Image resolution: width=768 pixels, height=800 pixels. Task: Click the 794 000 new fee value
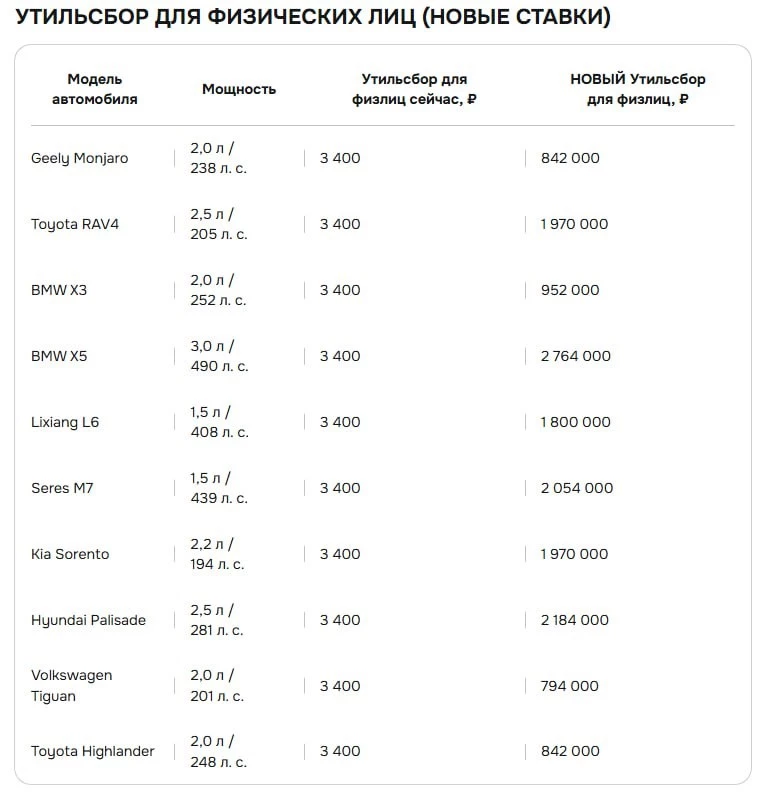[570, 686]
